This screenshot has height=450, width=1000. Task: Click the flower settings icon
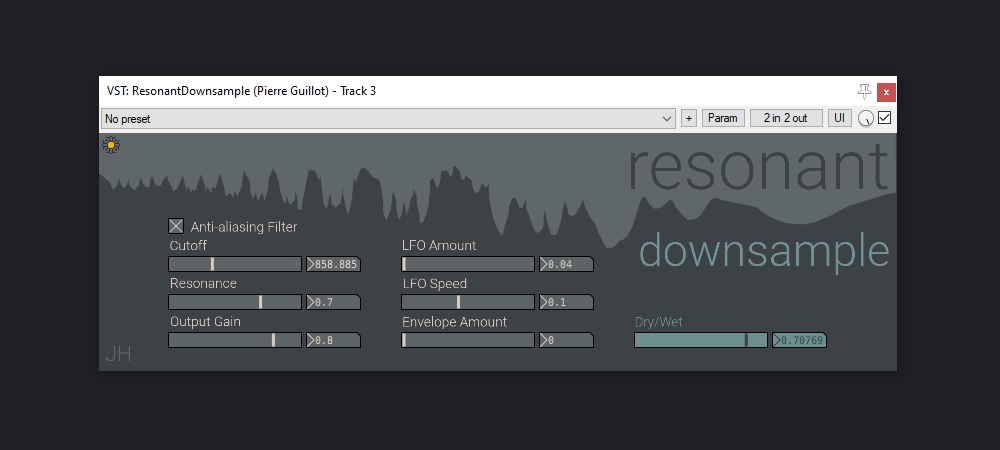[x=111, y=145]
